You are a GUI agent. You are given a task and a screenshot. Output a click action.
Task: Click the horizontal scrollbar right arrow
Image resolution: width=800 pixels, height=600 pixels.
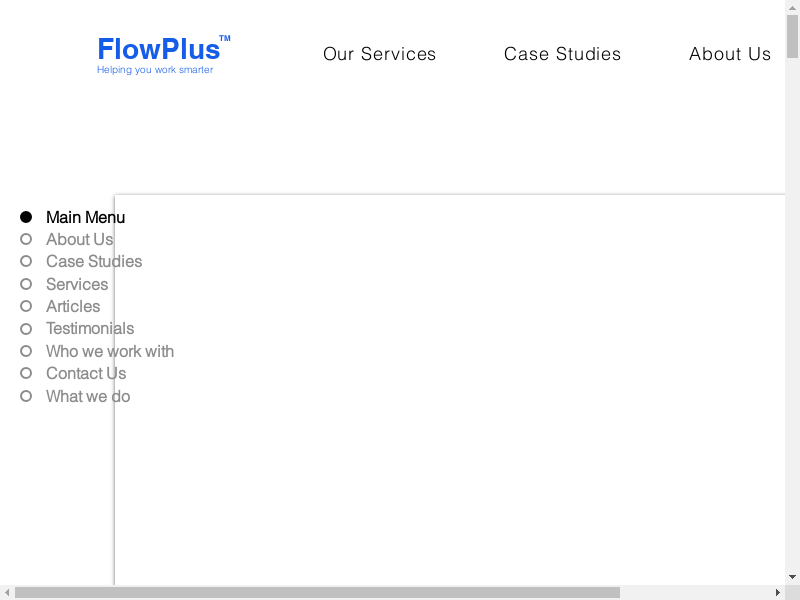point(777,593)
